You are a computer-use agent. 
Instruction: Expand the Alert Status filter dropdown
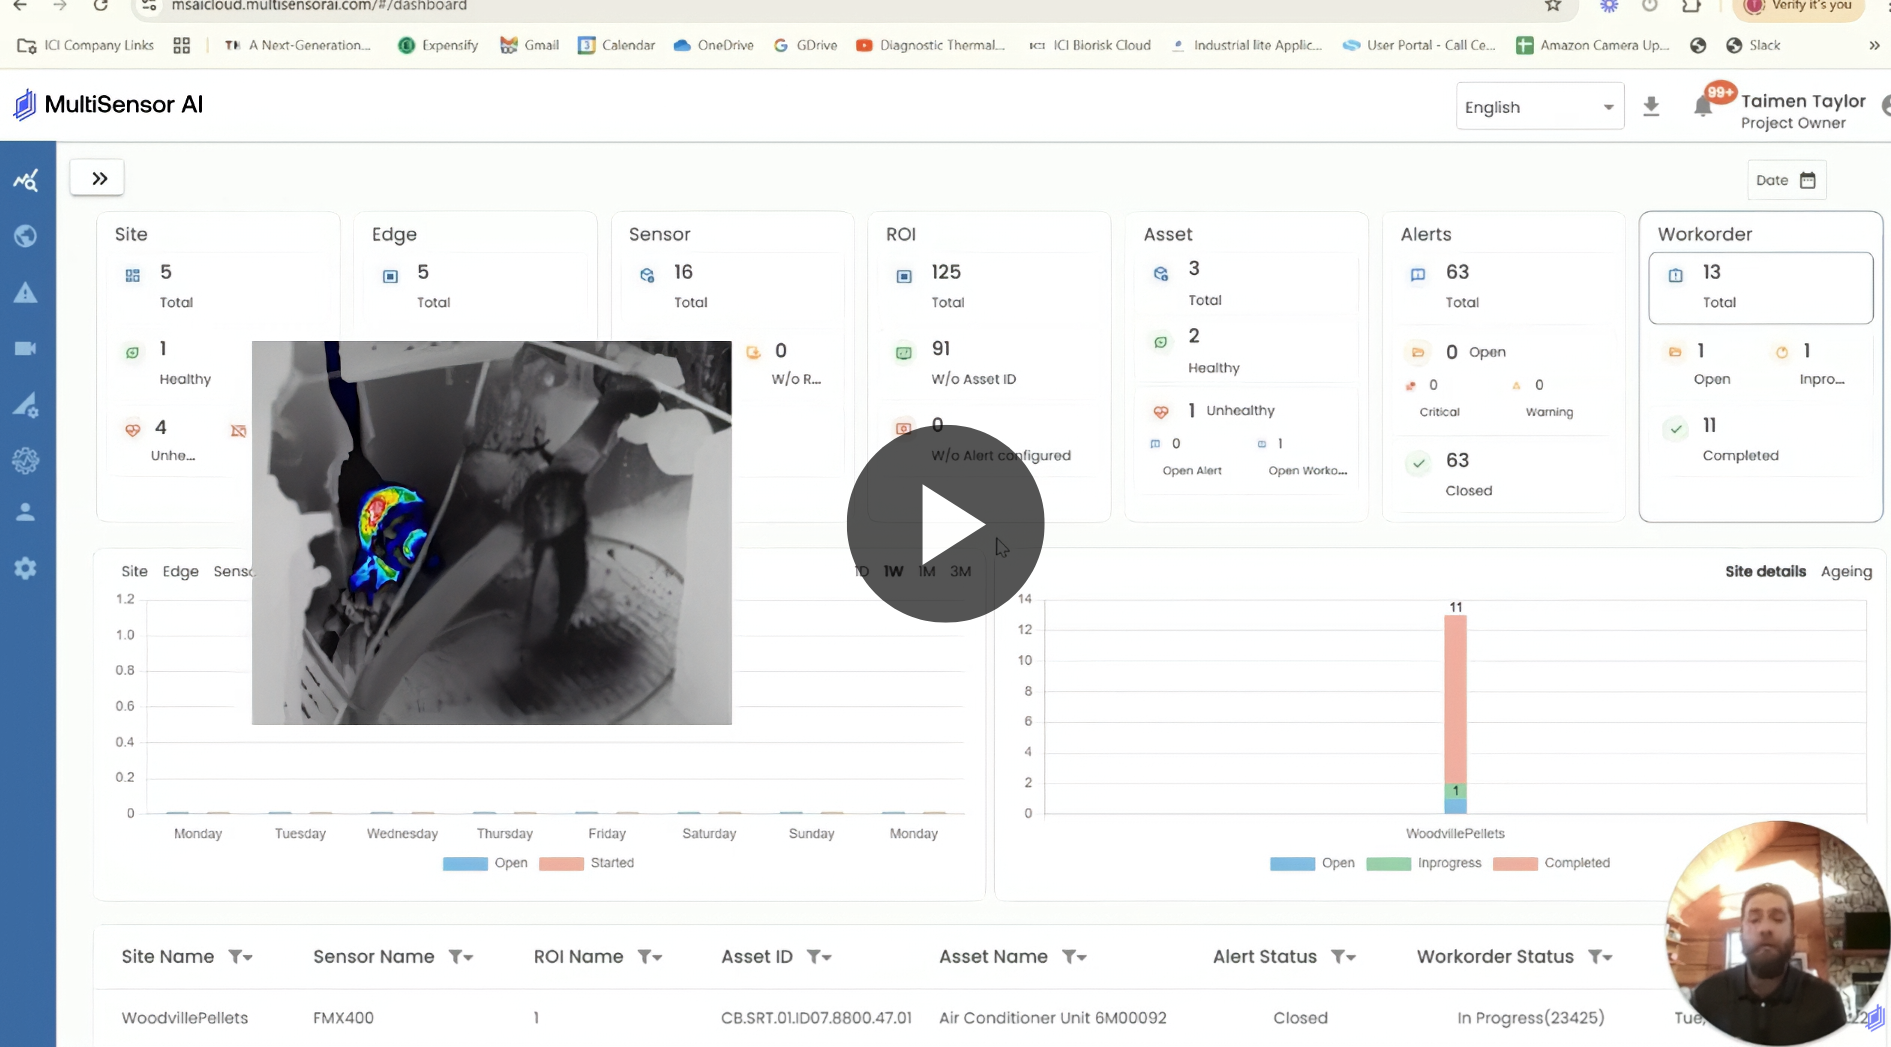point(1343,957)
